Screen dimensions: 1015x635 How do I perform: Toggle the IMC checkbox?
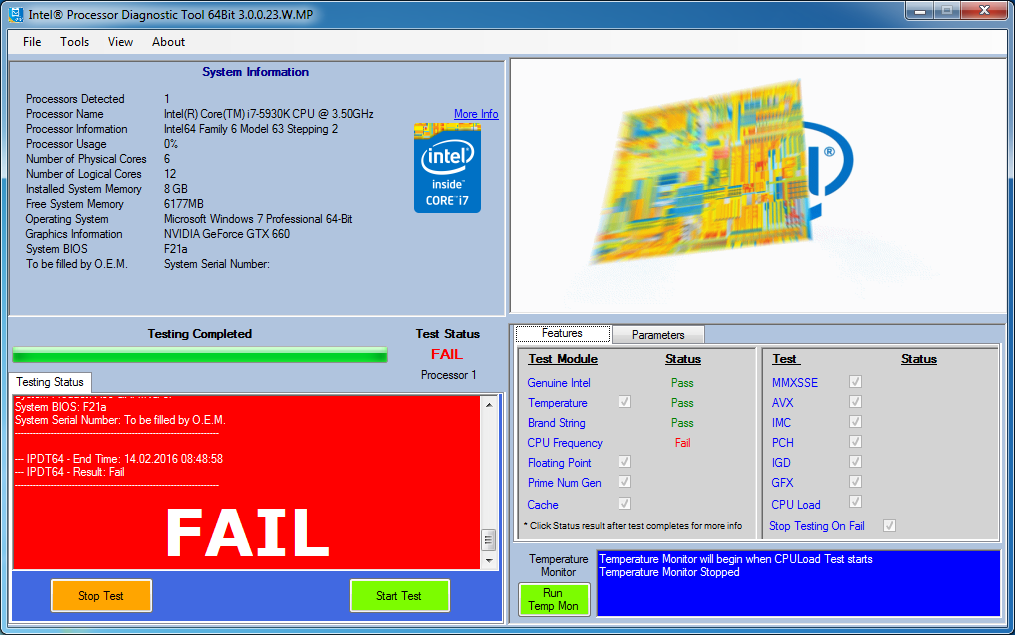855,422
